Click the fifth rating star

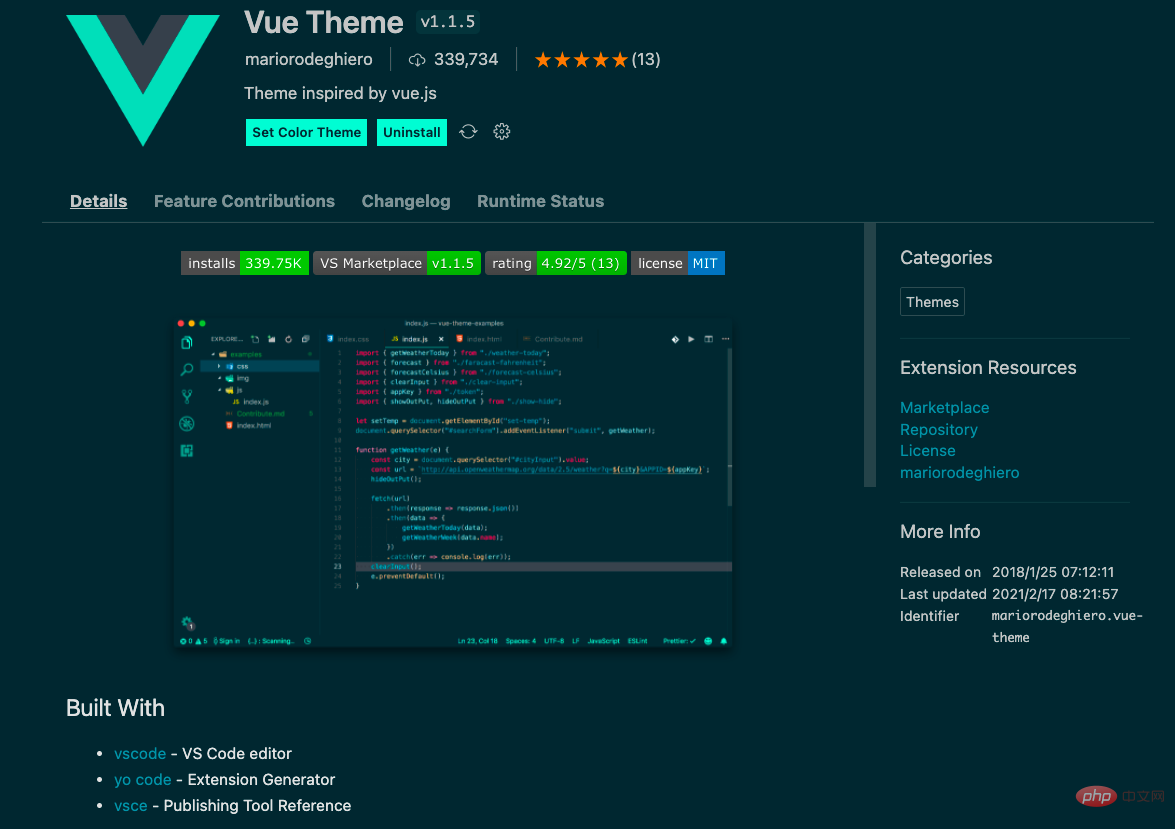(619, 59)
